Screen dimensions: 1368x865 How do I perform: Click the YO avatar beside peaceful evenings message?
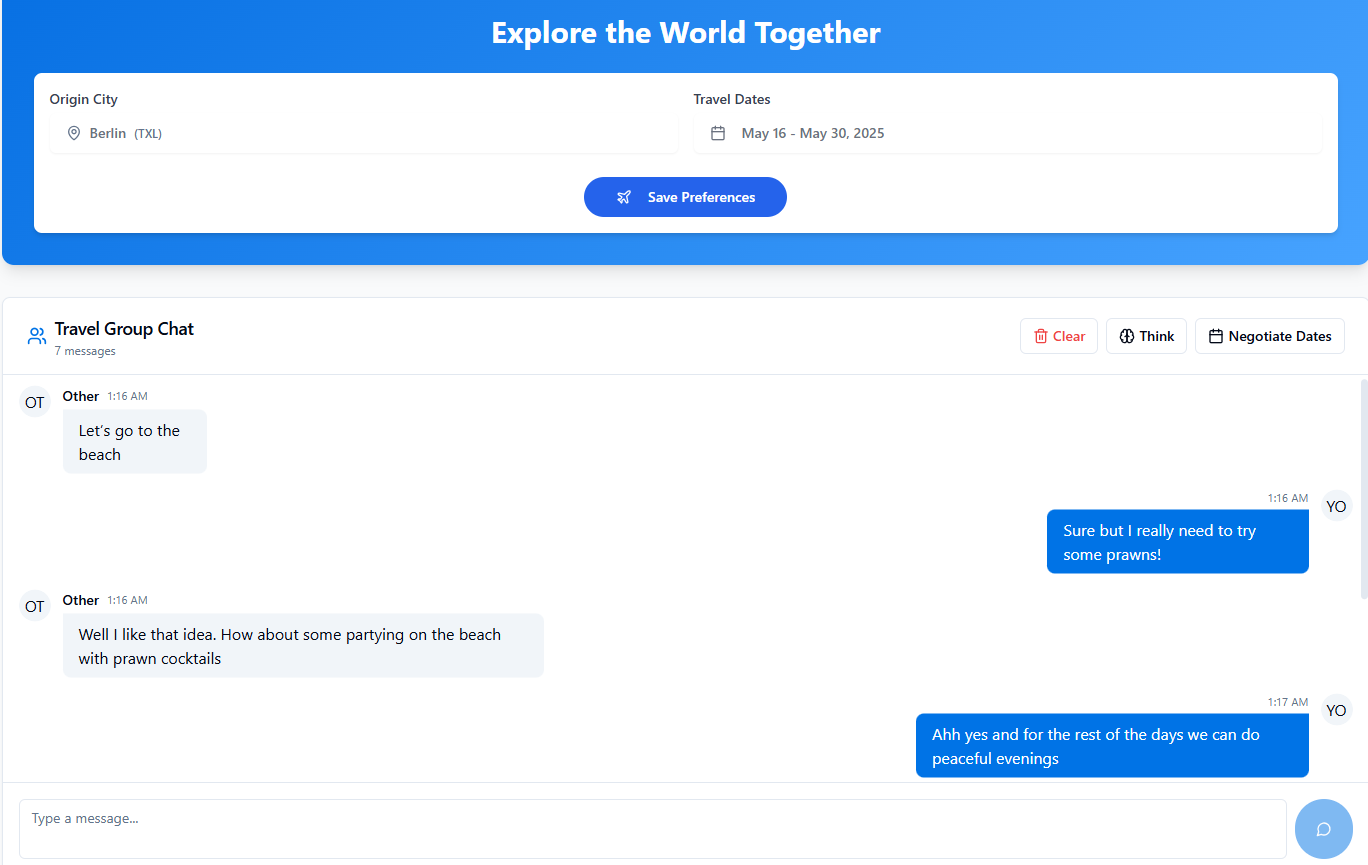1336,710
